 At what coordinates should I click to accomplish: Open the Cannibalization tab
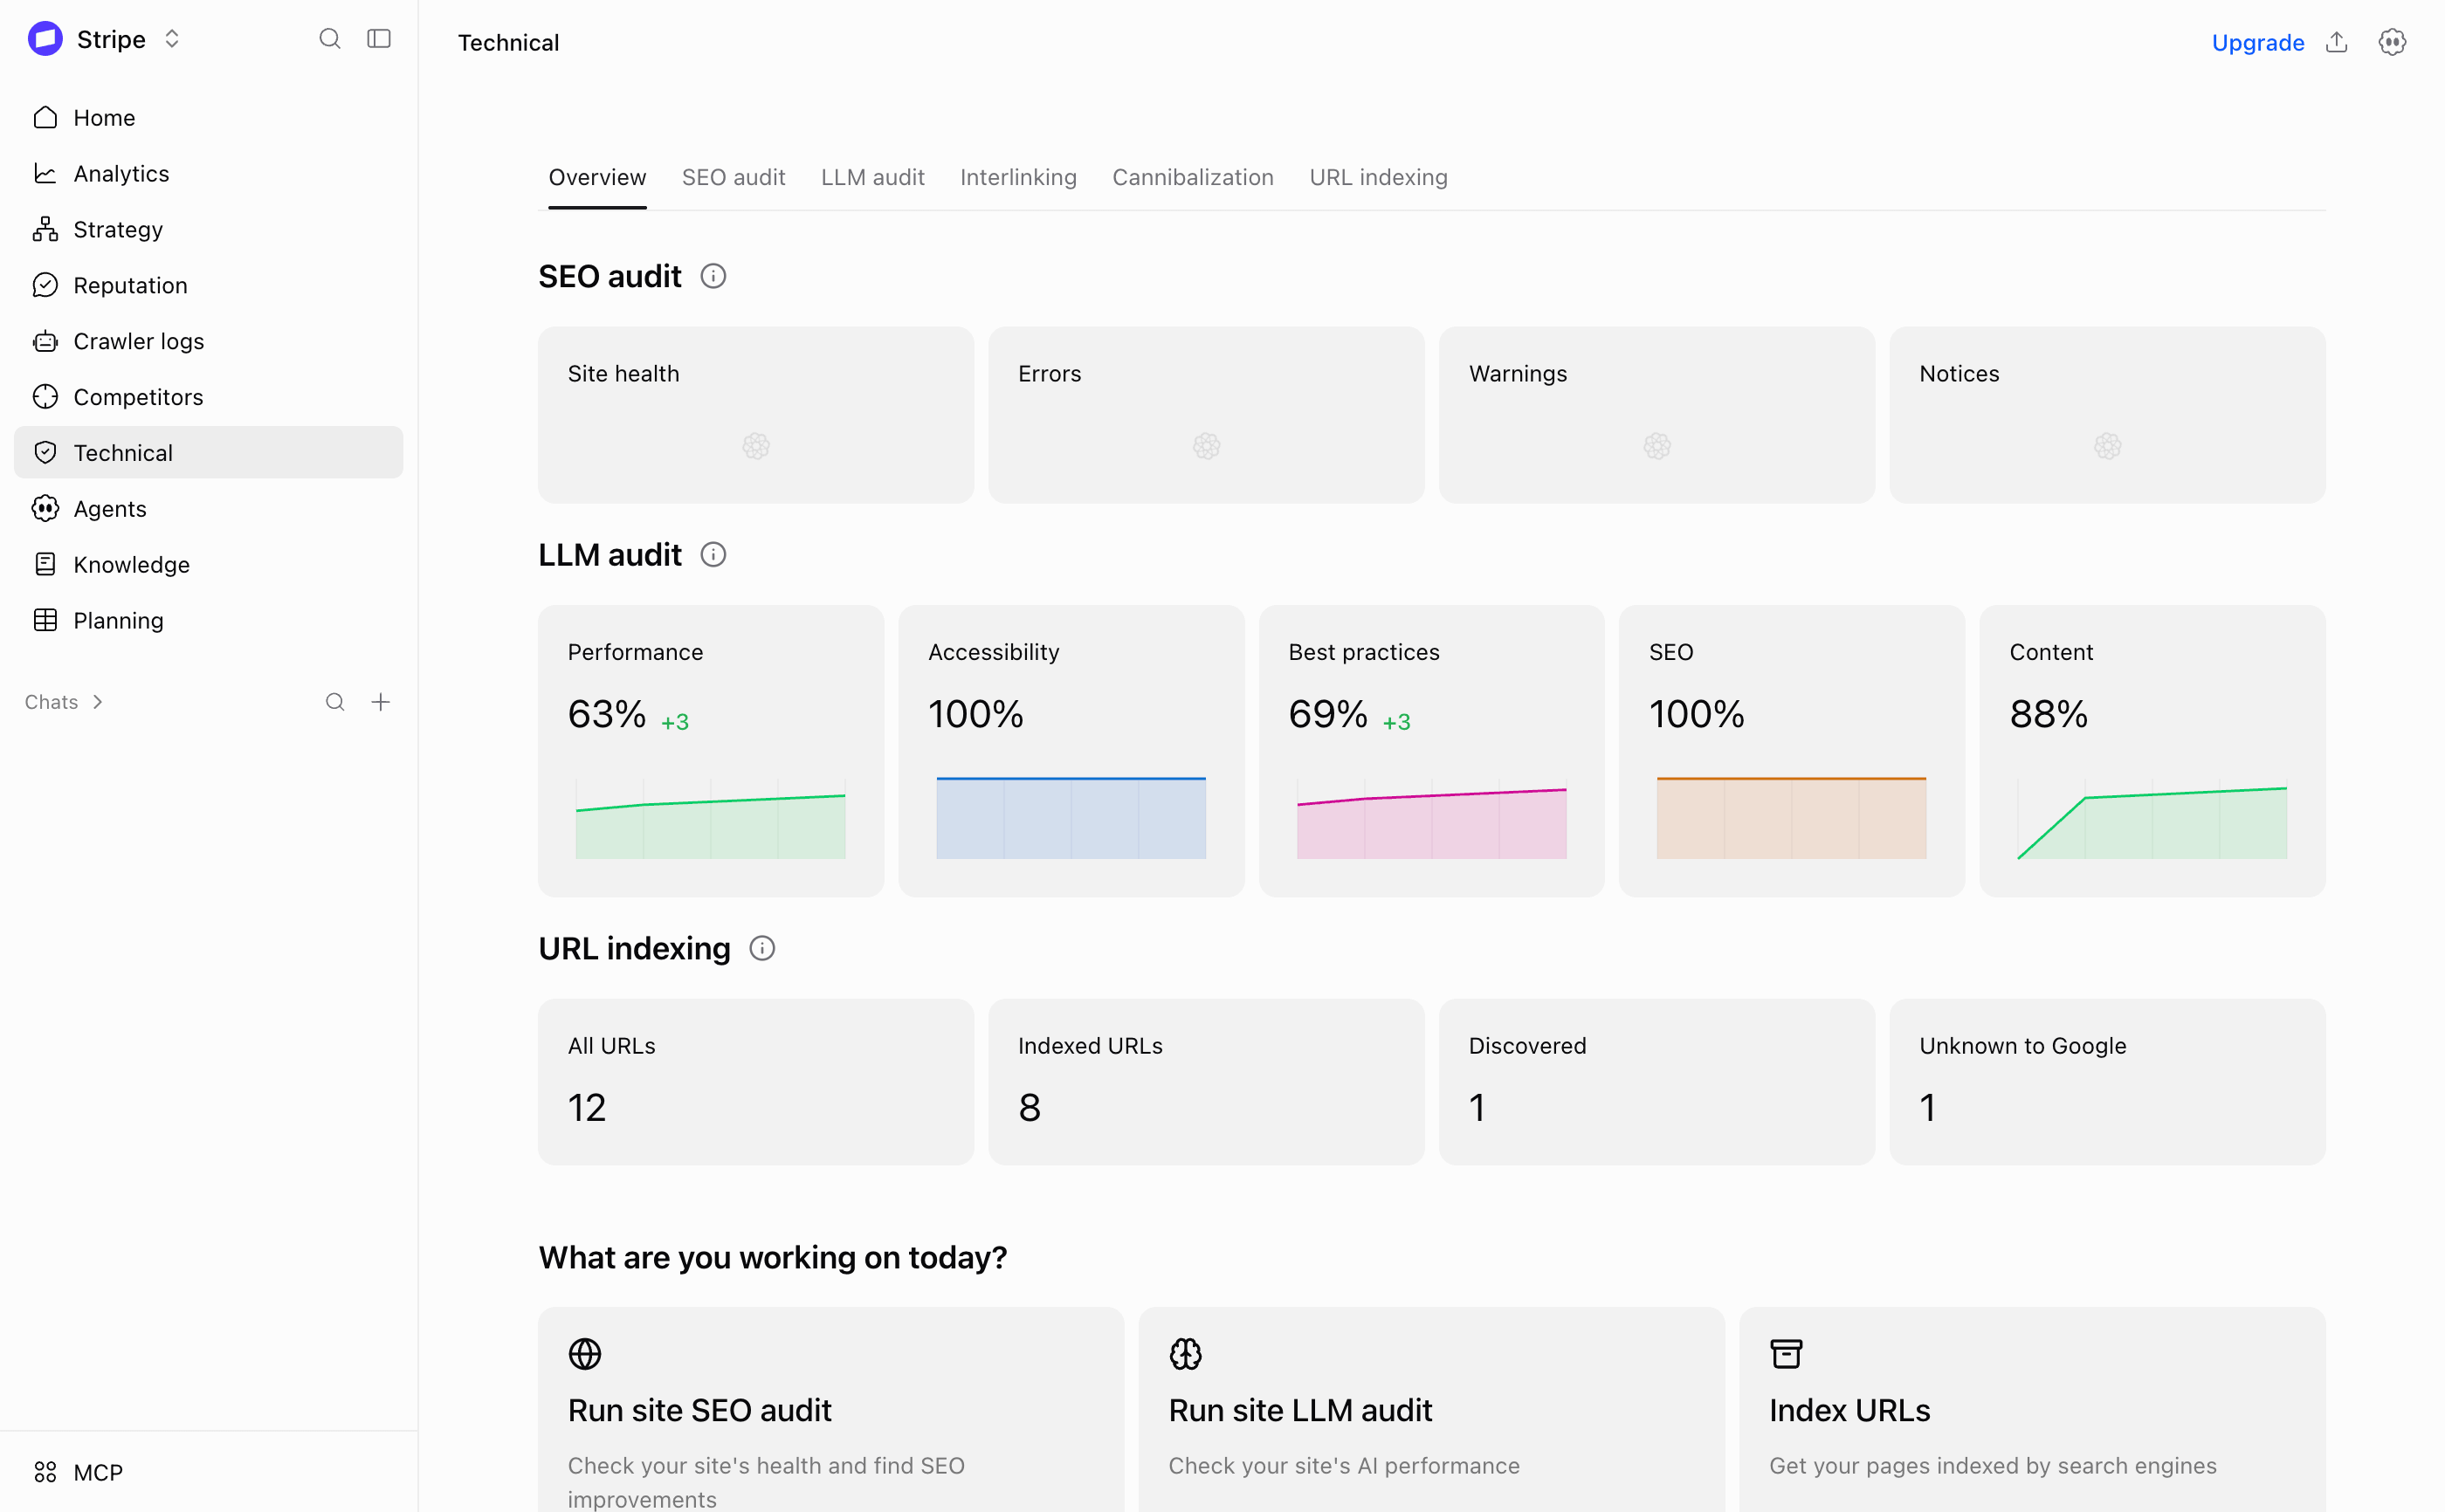pyautogui.click(x=1192, y=177)
